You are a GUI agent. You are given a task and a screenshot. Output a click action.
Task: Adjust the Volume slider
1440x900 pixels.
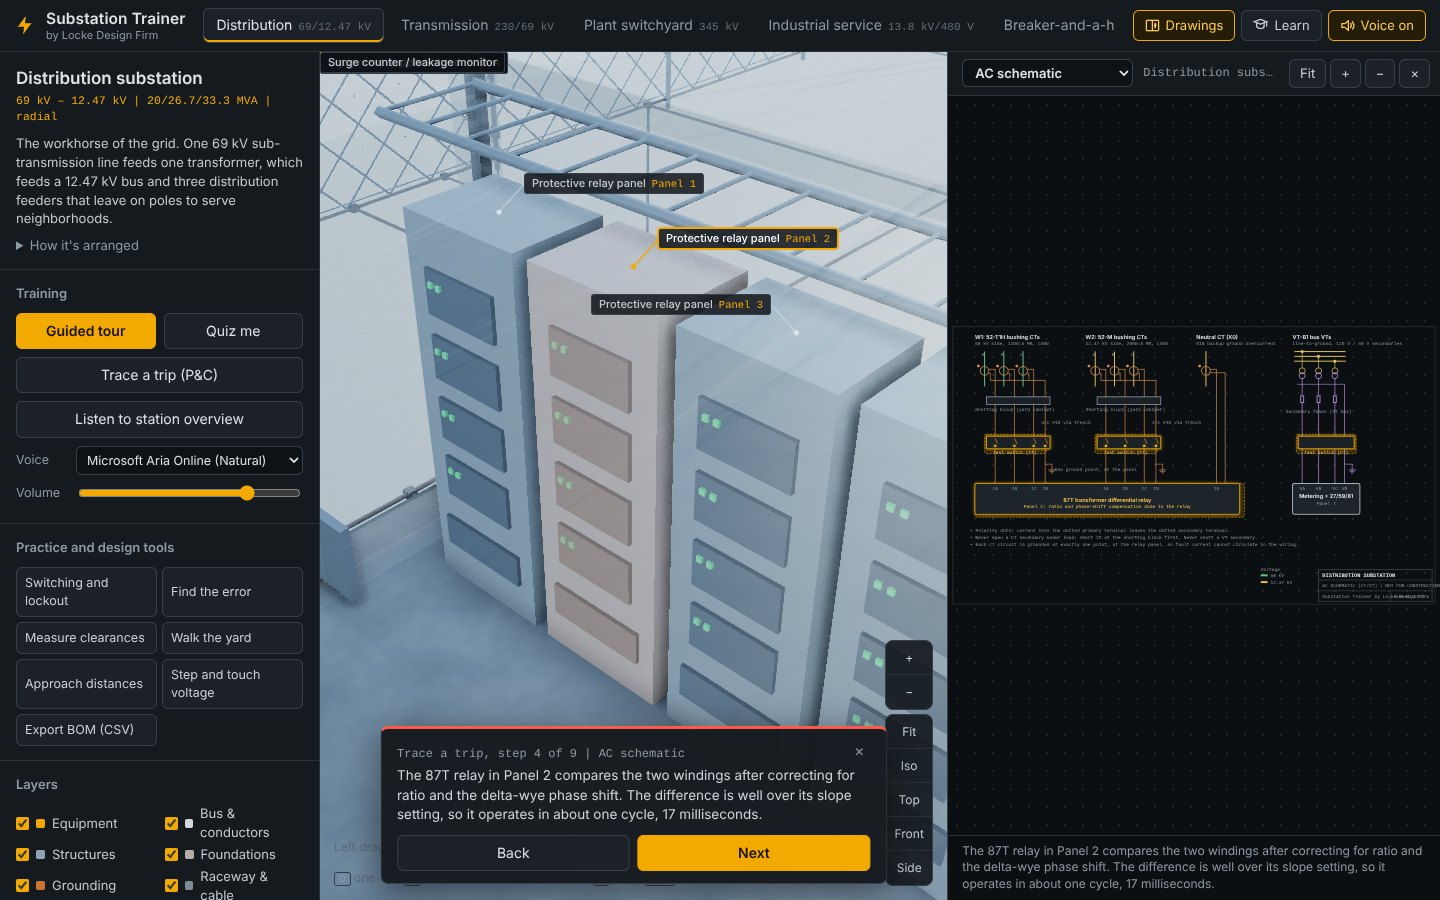tap(189, 493)
